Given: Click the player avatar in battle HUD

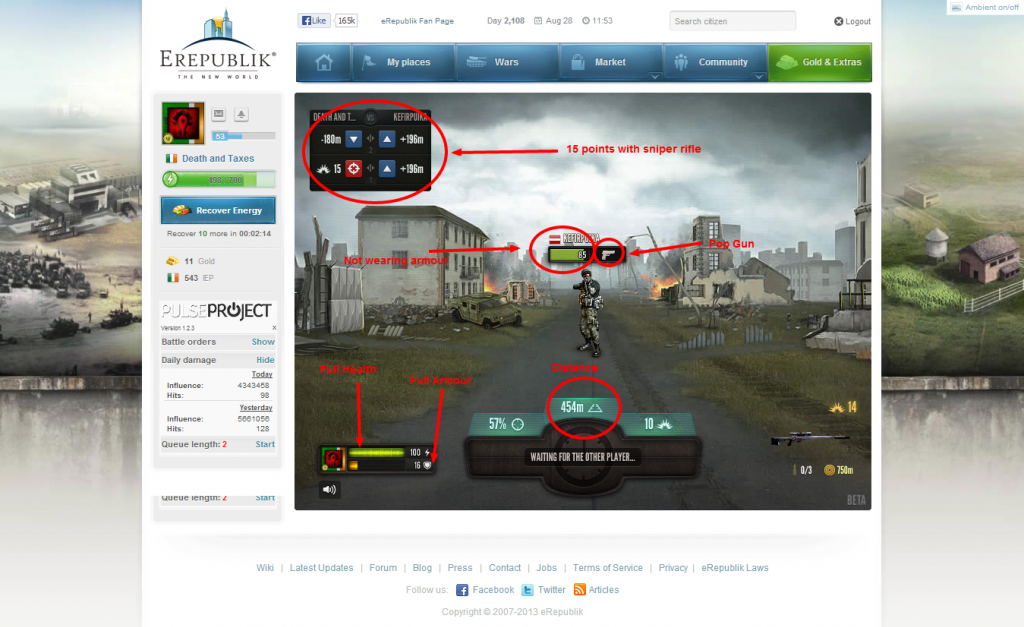Looking at the screenshot, I should tap(333, 458).
